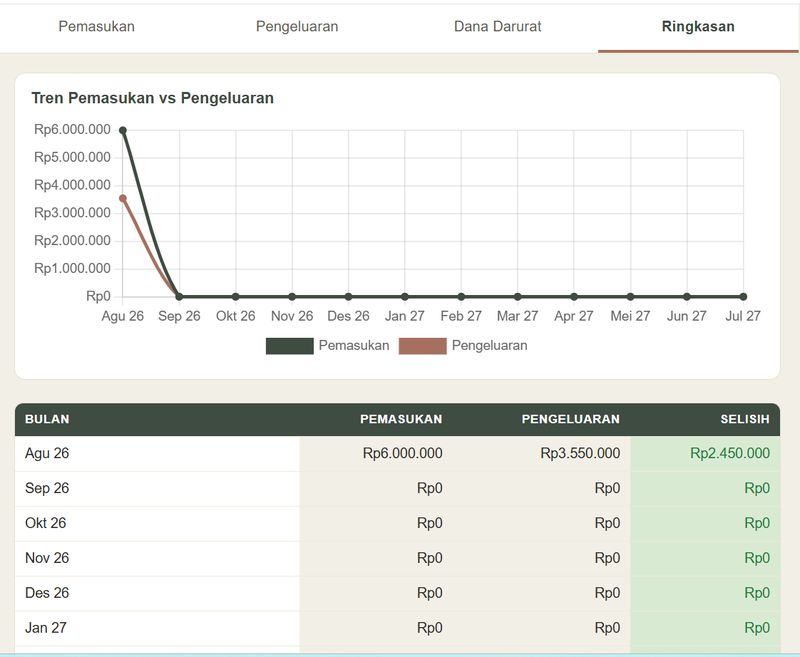Click the PENGELUARAN column header
800x657 pixels.
(x=570, y=419)
